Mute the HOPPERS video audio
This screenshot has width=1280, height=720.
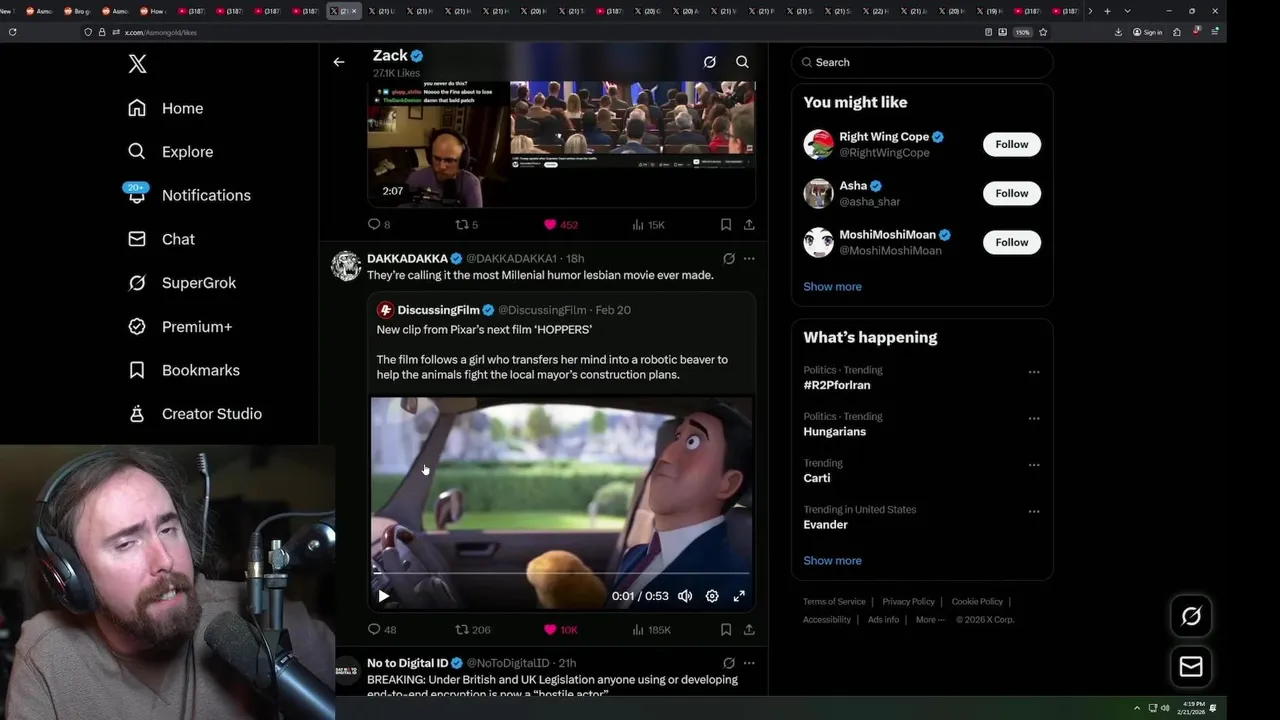(x=685, y=596)
